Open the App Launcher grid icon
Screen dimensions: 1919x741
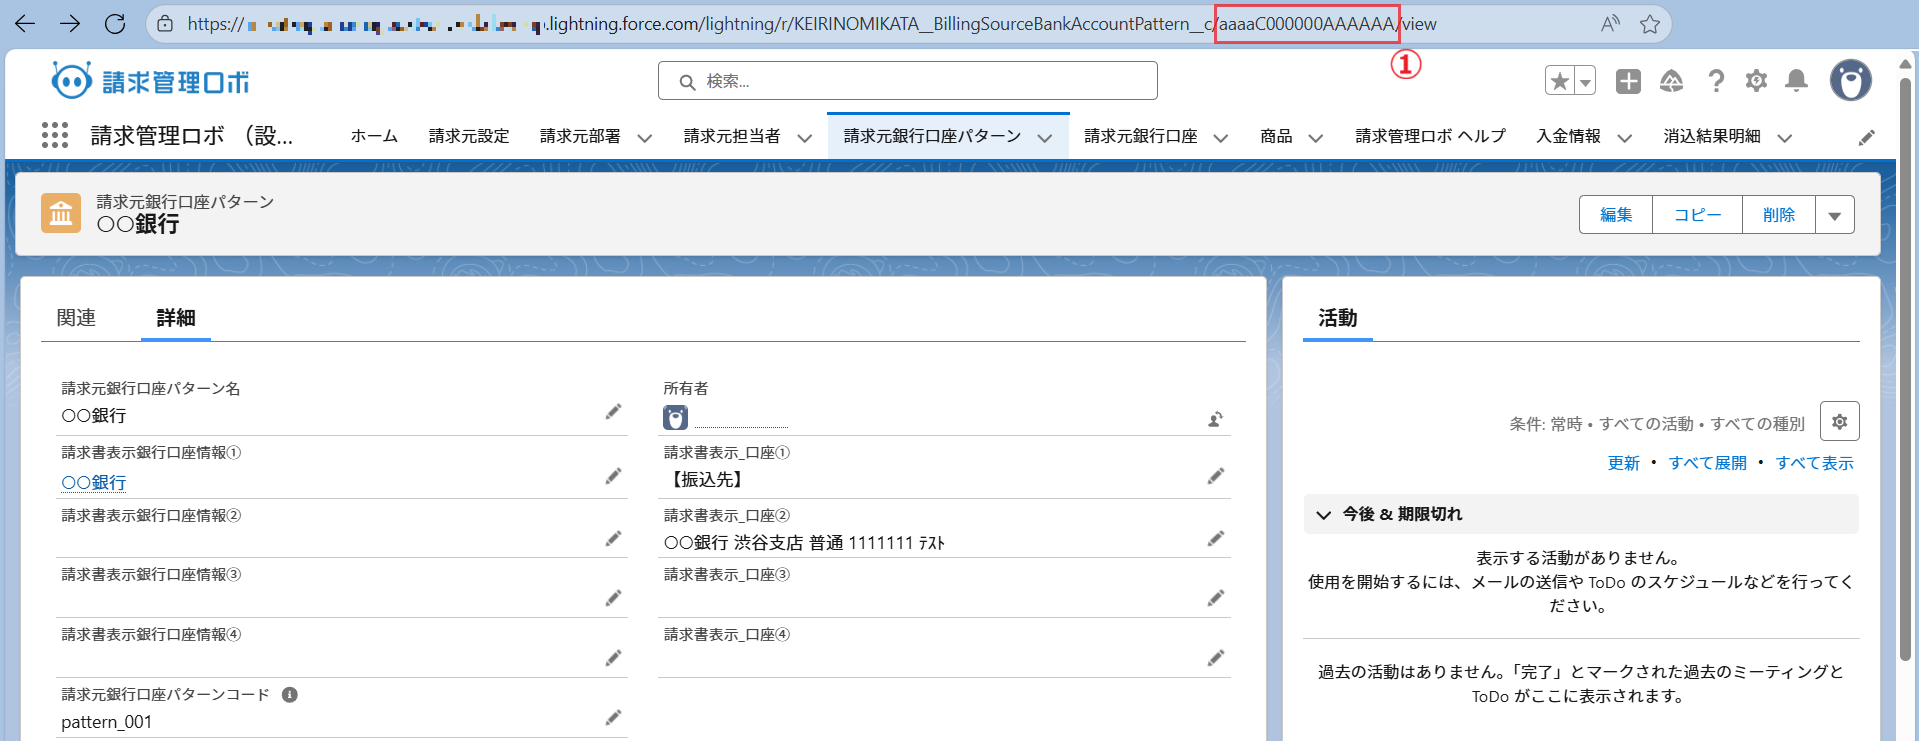[55, 135]
